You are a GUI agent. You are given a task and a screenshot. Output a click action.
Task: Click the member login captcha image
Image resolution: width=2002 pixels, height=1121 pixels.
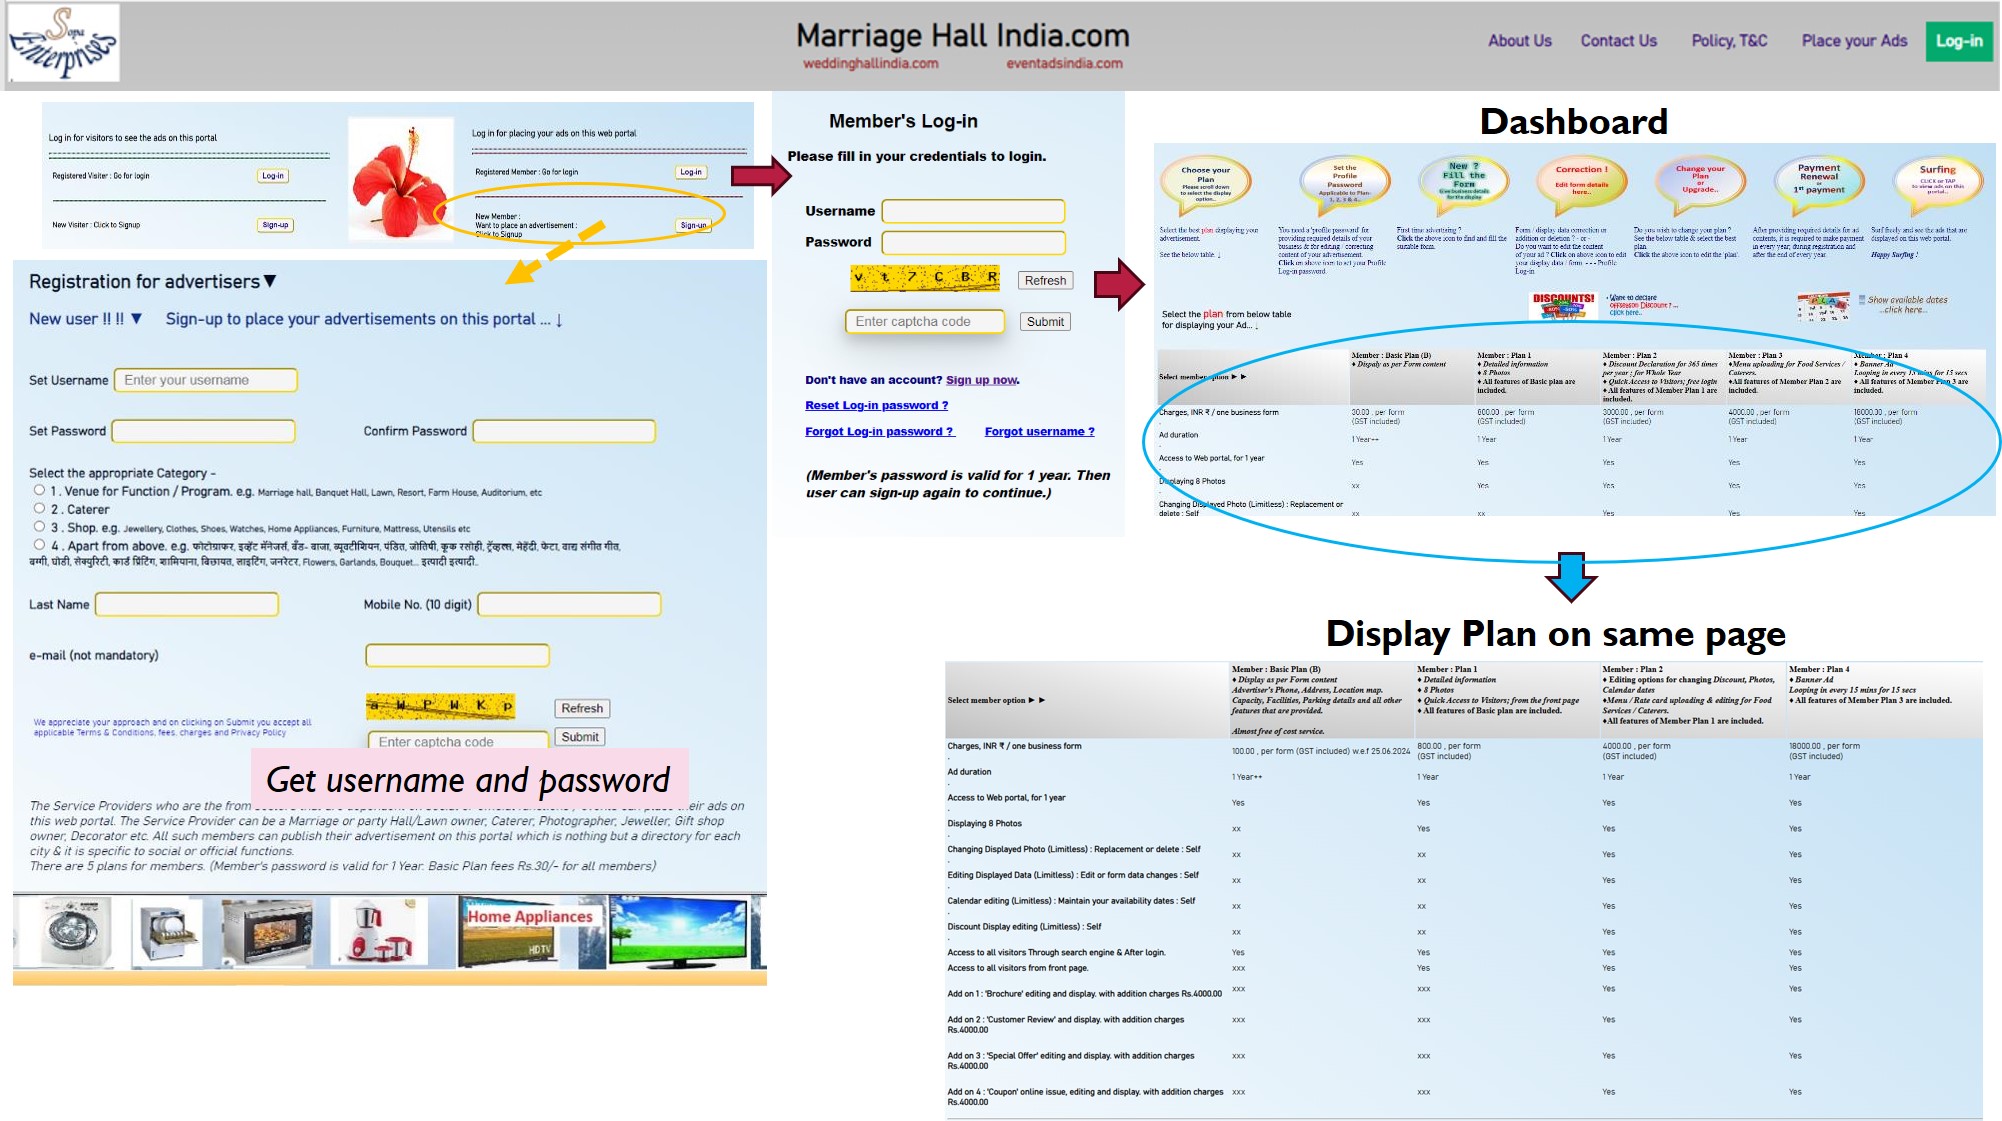pyautogui.click(x=925, y=278)
